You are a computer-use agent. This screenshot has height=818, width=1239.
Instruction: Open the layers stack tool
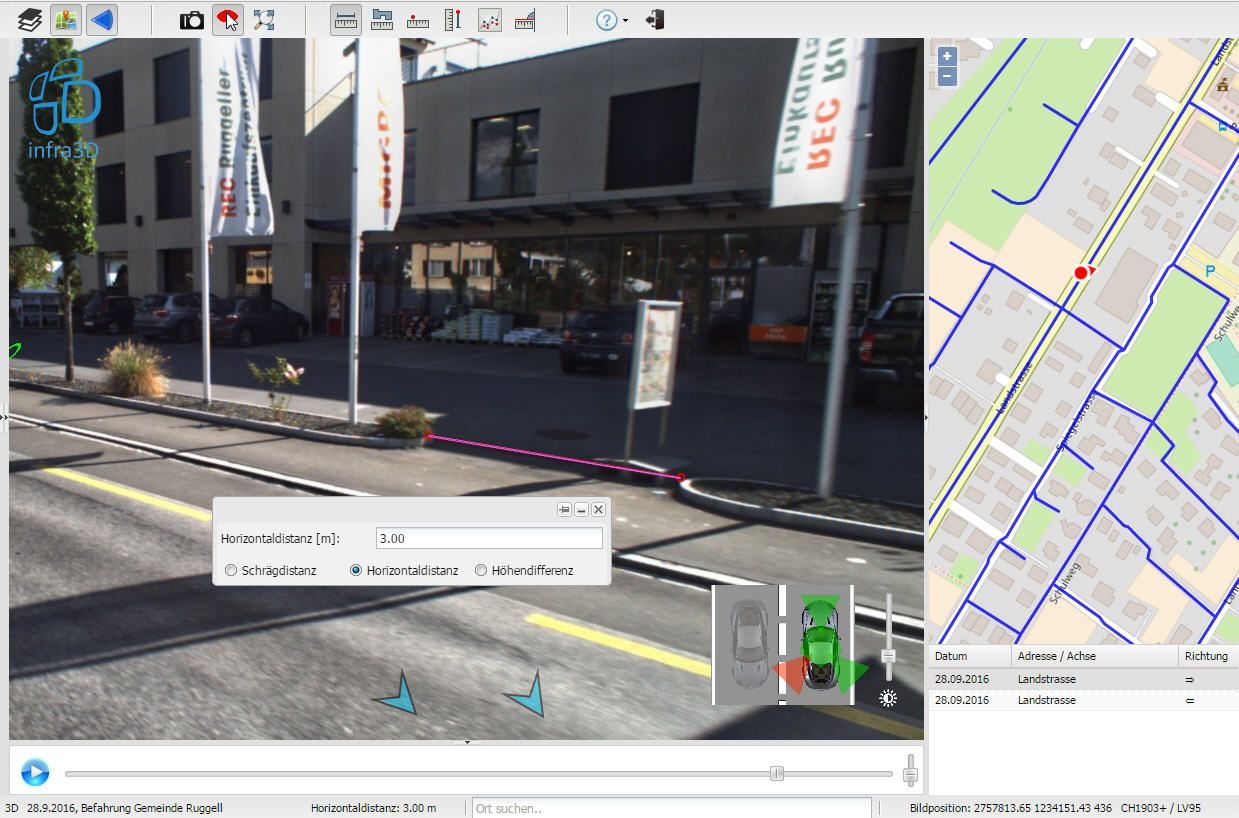(30, 20)
